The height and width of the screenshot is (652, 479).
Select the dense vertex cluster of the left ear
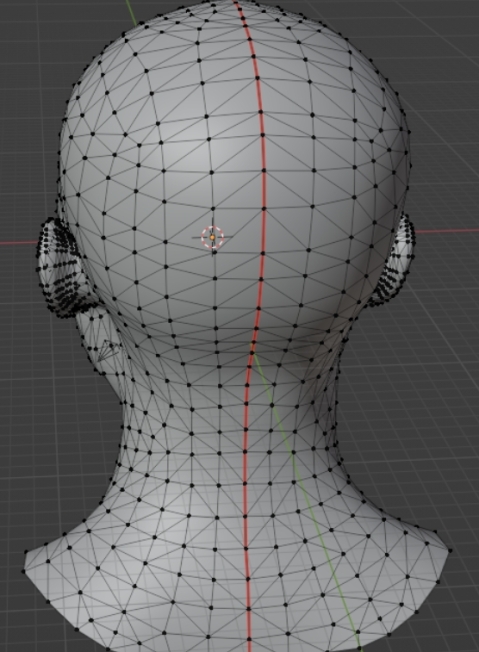(x=62, y=268)
